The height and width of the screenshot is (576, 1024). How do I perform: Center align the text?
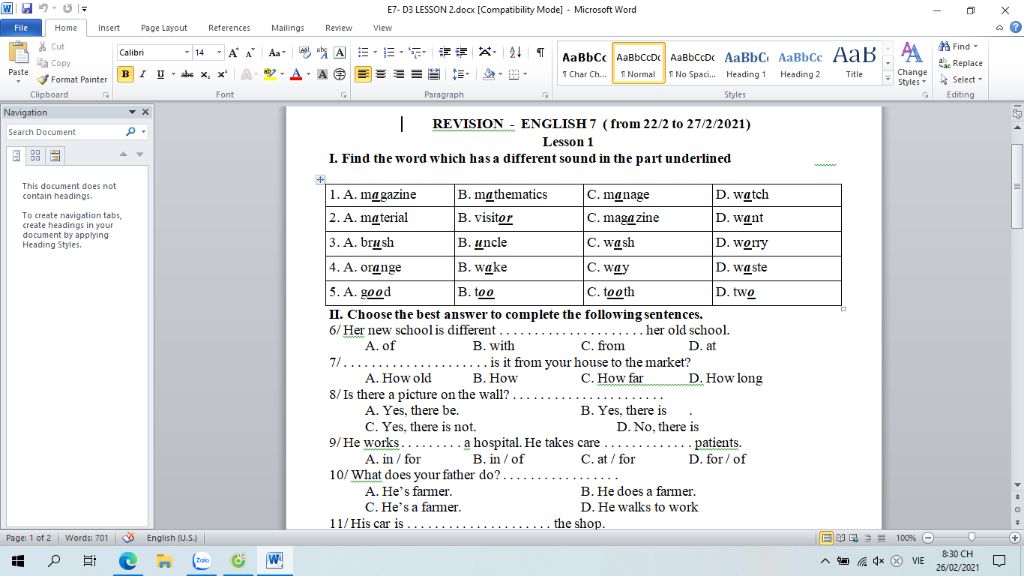[x=381, y=74]
